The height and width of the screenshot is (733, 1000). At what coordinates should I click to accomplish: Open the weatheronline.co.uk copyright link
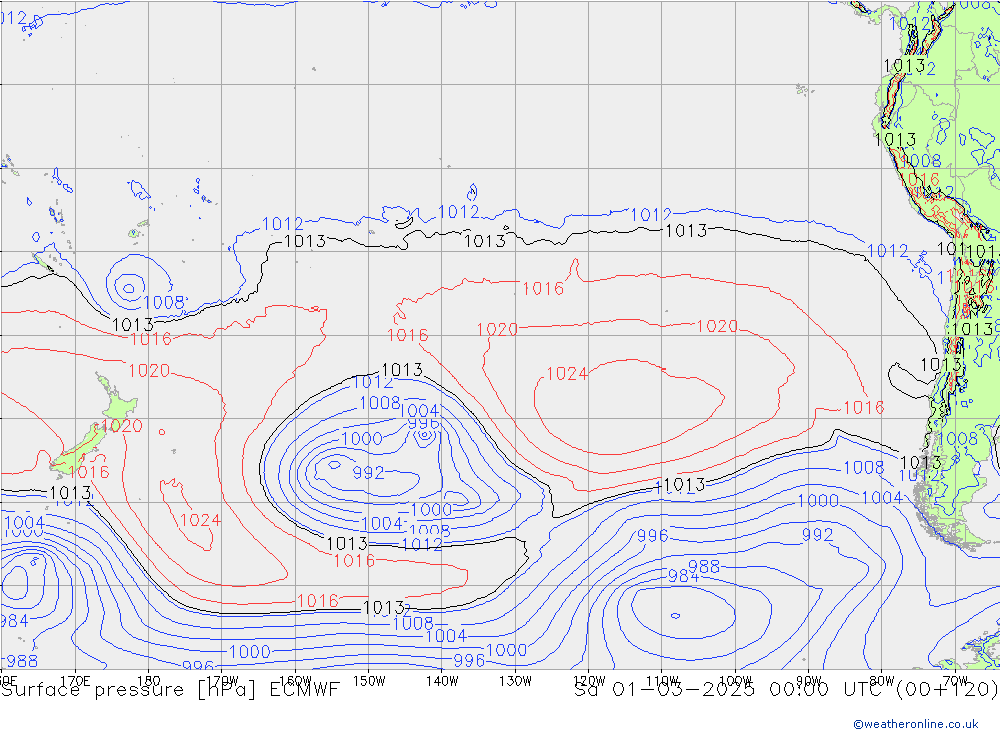916,724
